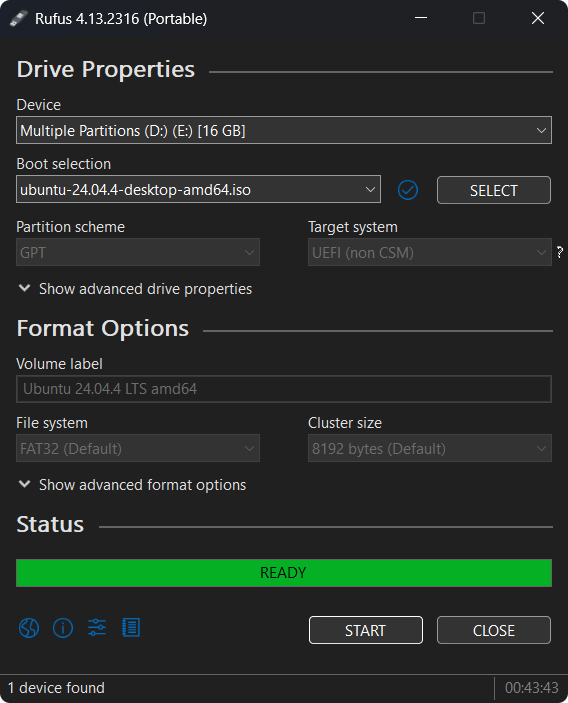The width and height of the screenshot is (568, 703).
Task: Click the Rufus USB drive title icon
Action: pos(19,18)
